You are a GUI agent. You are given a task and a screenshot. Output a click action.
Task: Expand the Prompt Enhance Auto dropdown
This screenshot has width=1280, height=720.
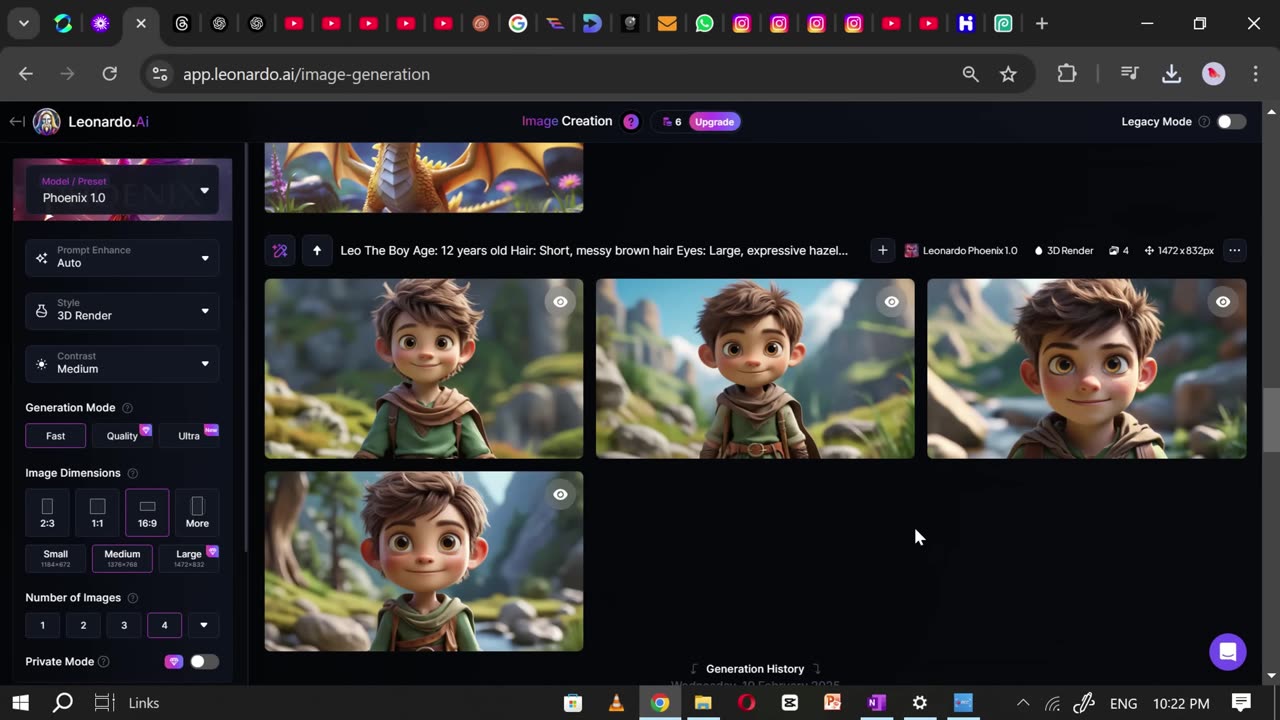122,257
